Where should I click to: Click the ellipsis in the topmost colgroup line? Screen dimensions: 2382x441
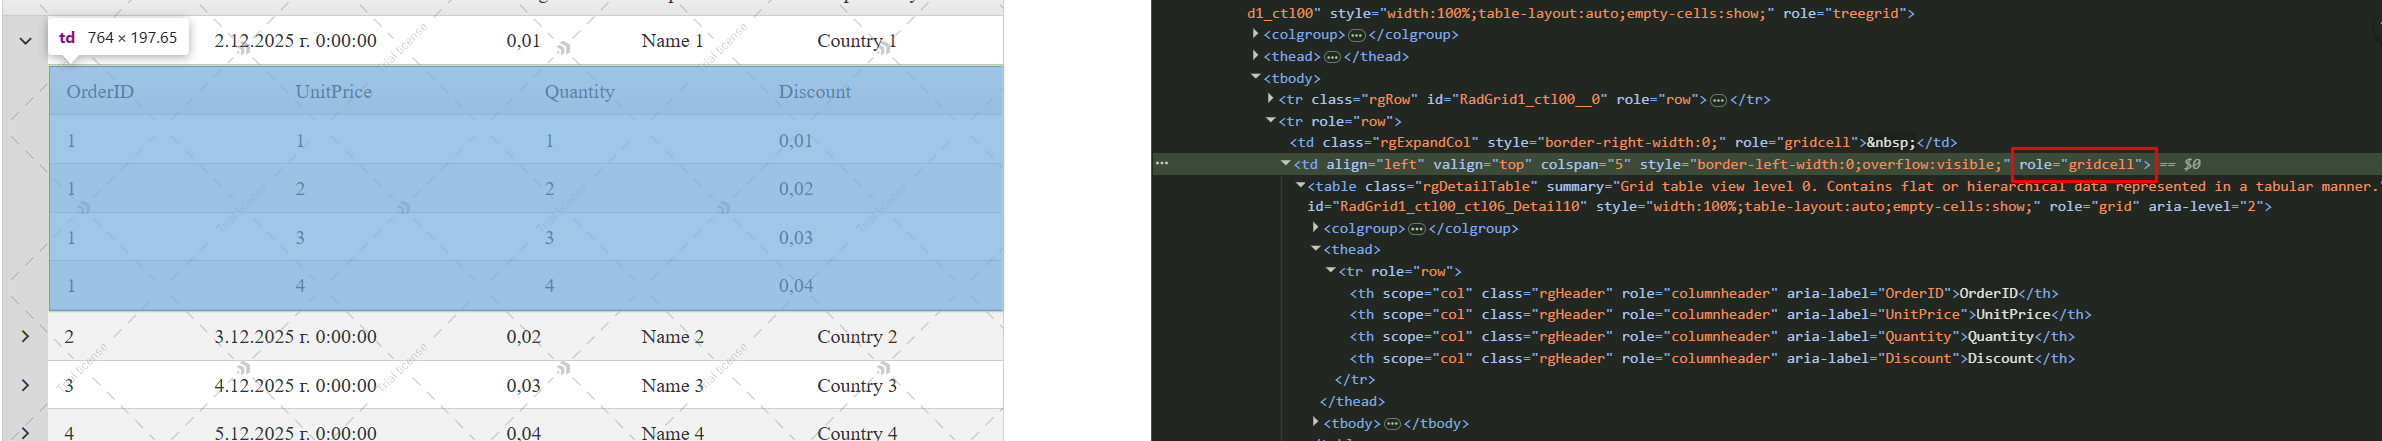1356,35
